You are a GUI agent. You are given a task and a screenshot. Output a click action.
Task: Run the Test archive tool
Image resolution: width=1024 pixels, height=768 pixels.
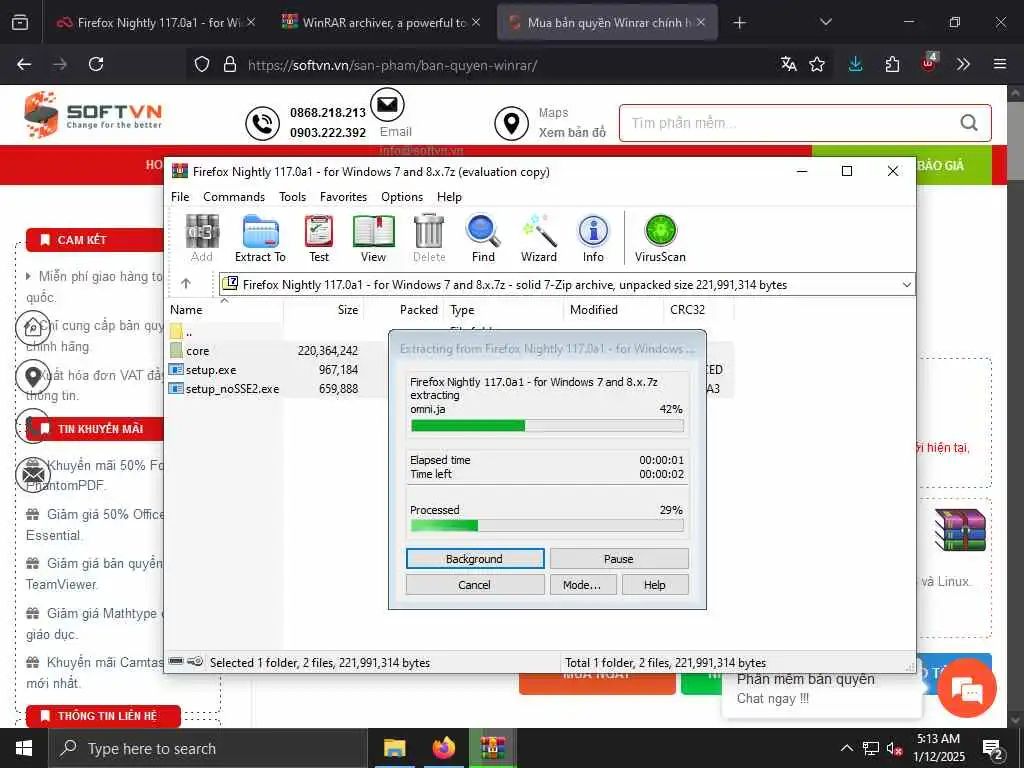pos(319,239)
